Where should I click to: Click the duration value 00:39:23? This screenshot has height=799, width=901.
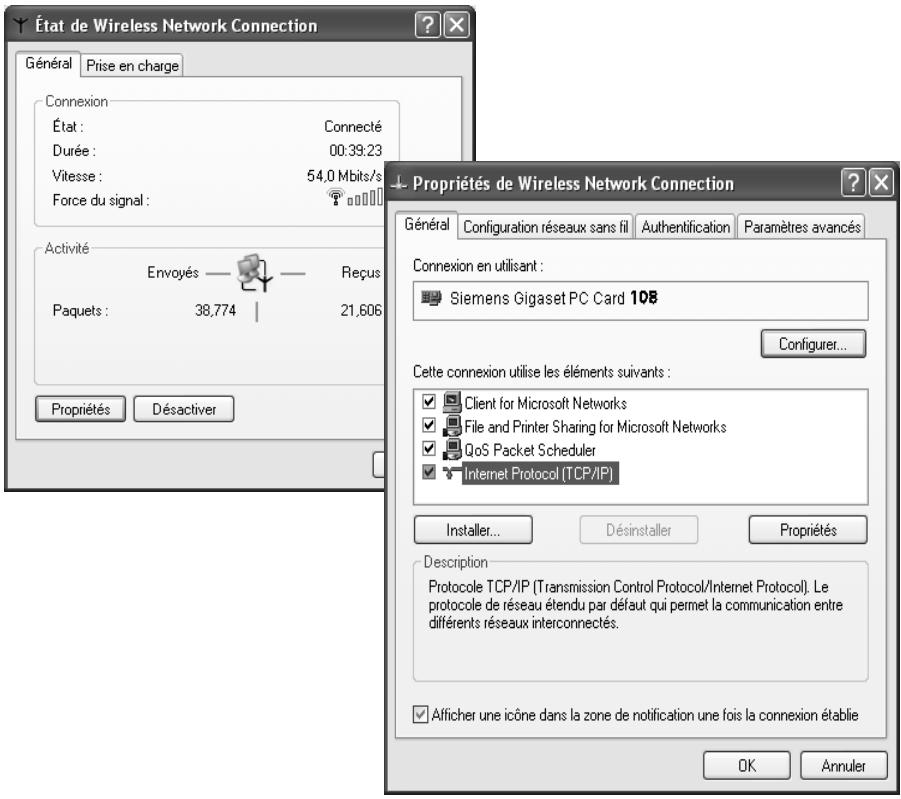(355, 151)
